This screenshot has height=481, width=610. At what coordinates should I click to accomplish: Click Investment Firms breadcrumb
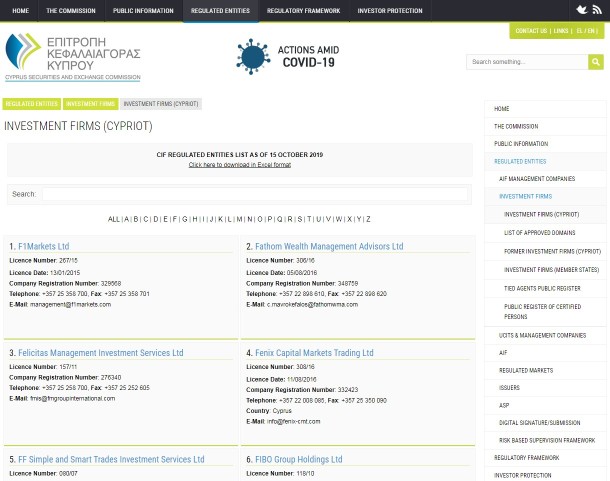(x=90, y=104)
